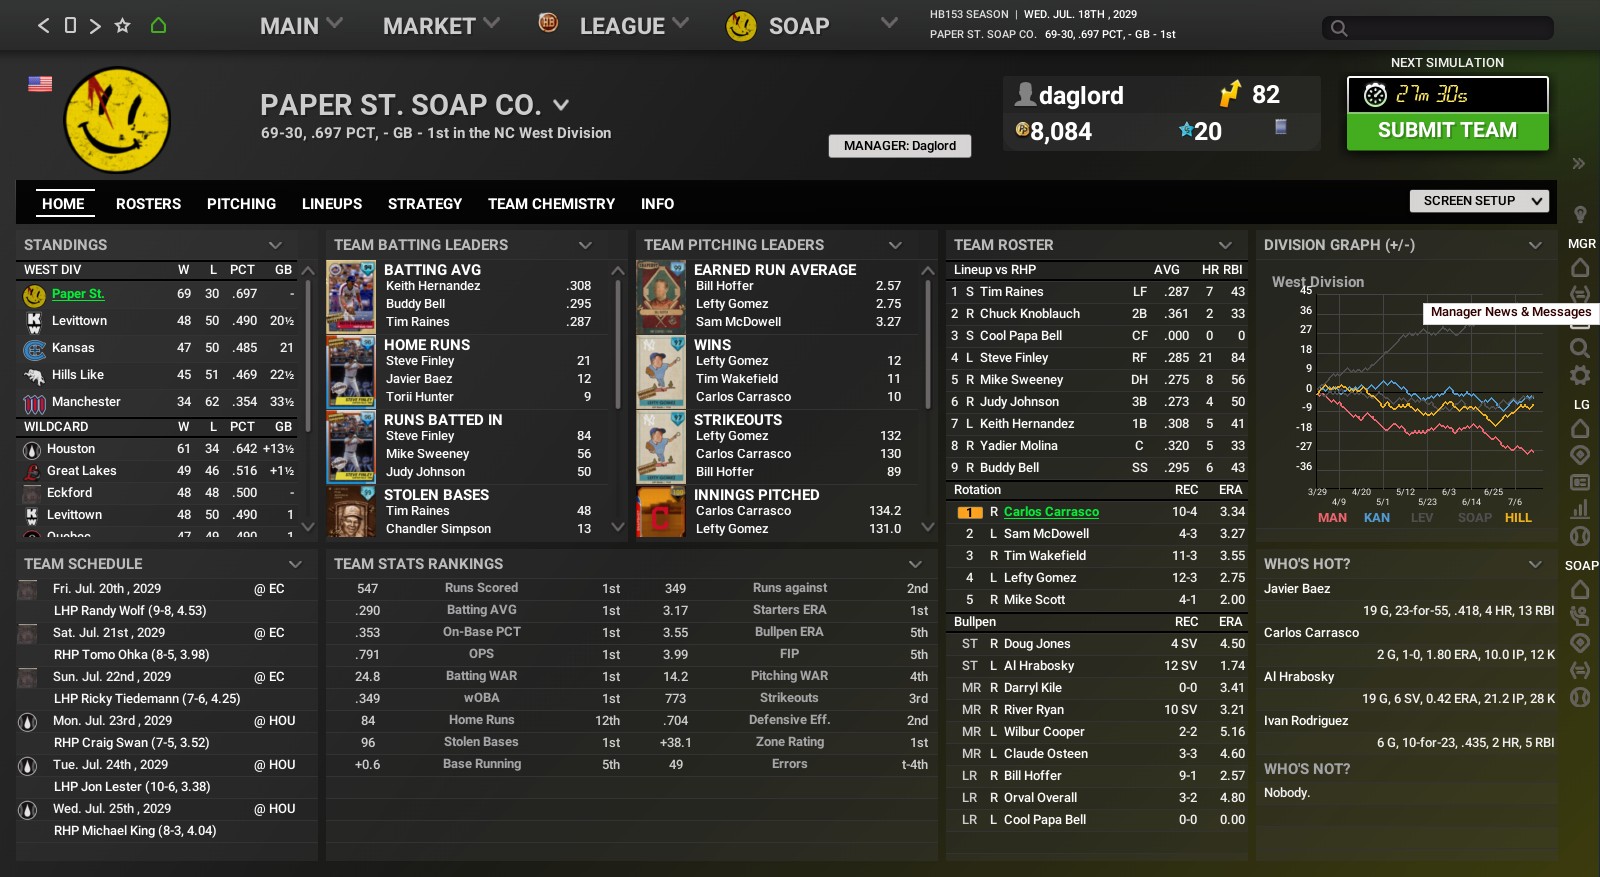Image resolution: width=1600 pixels, height=877 pixels.
Task: Click the pitching leaders scroll-down arrow
Action: (928, 526)
